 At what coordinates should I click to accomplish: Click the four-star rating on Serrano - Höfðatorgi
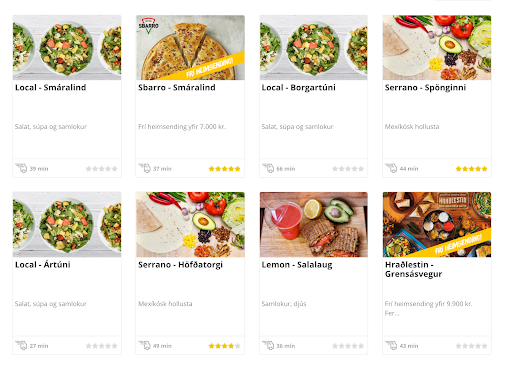224,346
